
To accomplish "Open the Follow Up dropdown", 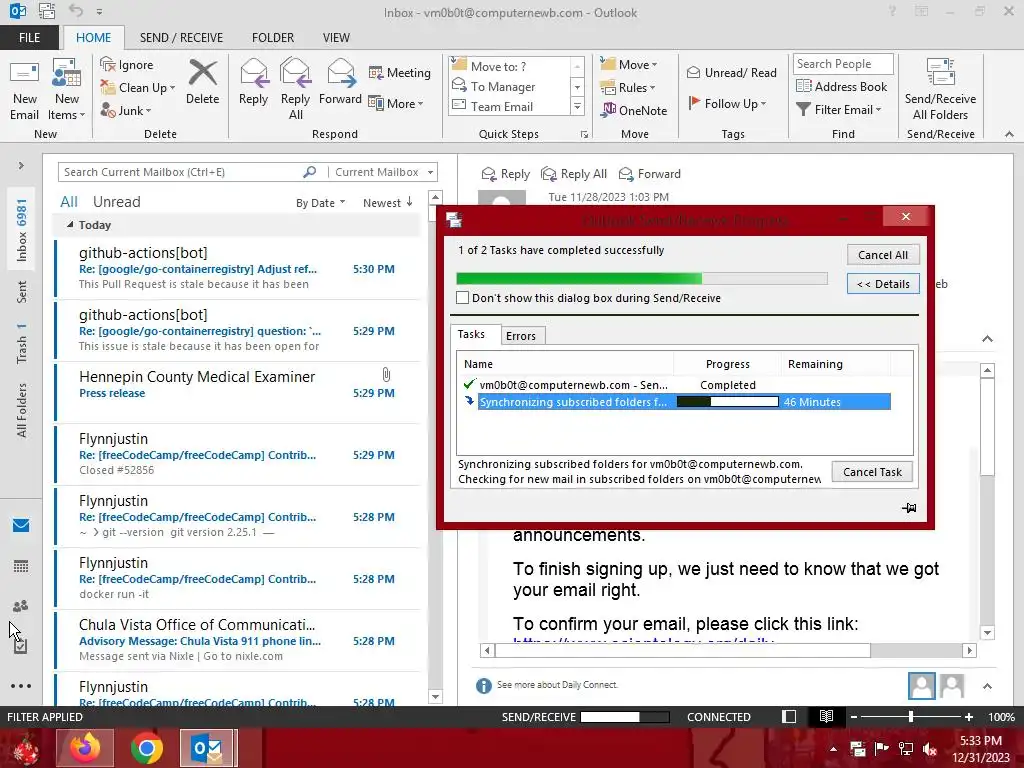I will (x=727, y=103).
